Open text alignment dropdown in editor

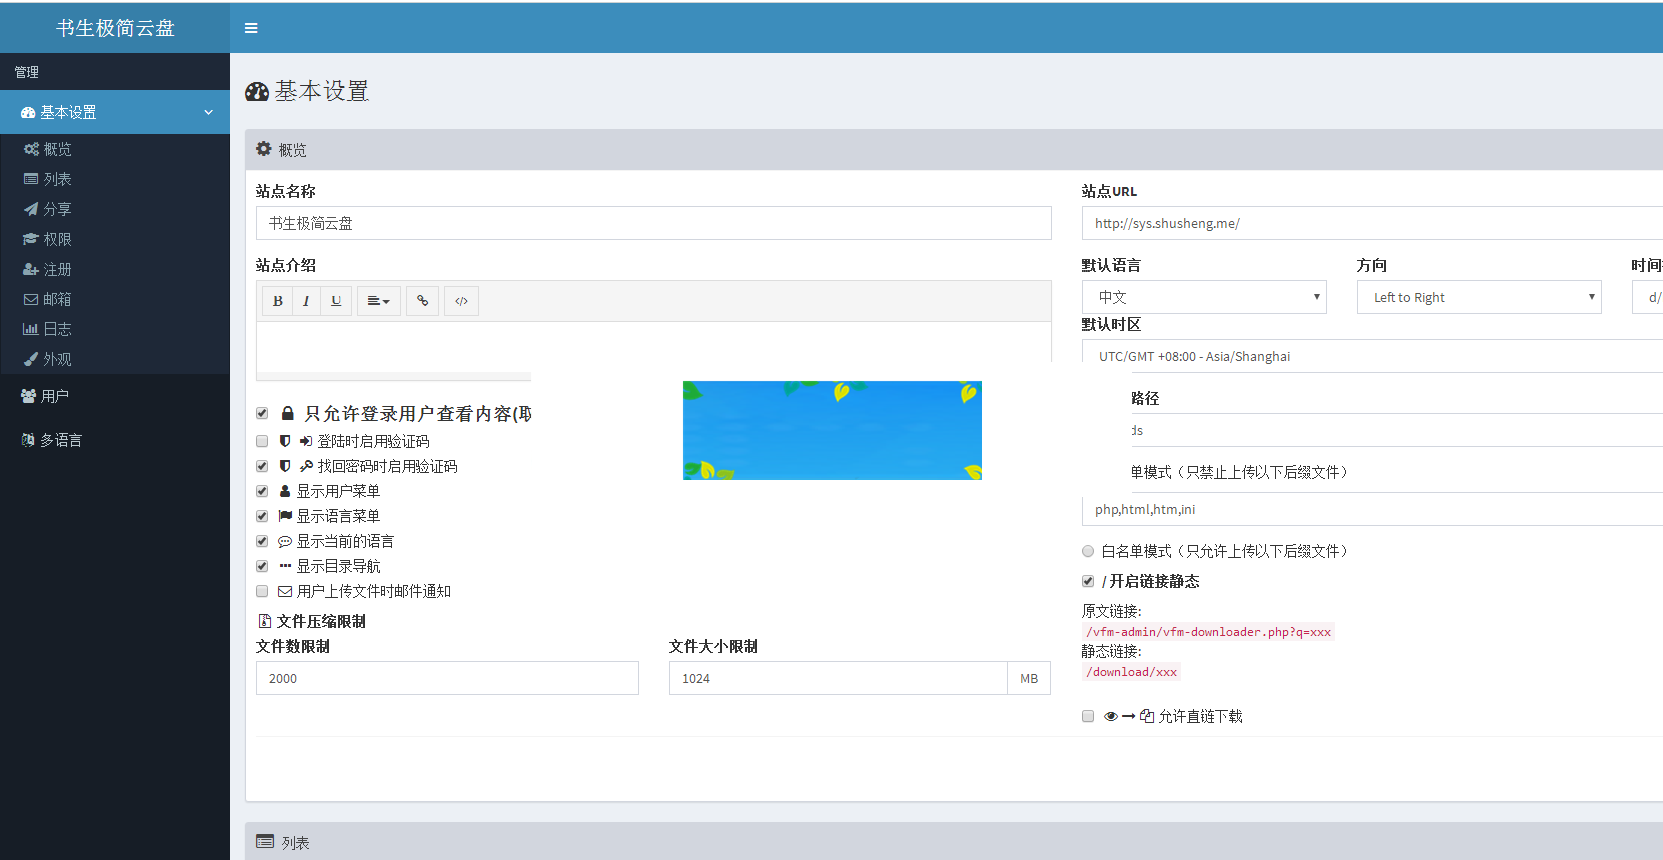[x=378, y=301]
